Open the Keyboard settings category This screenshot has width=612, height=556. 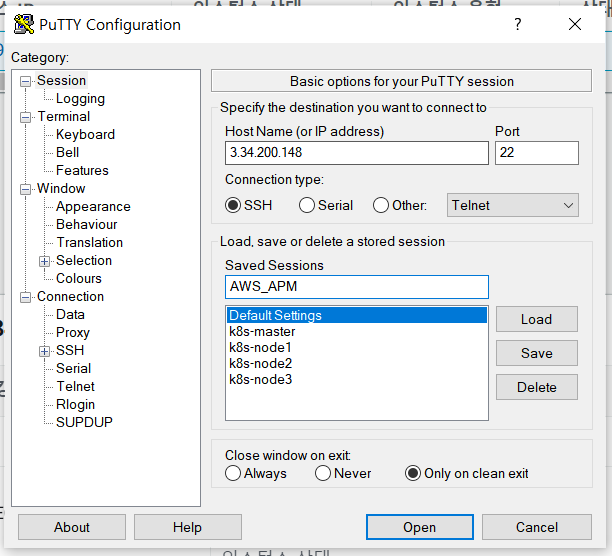(x=85, y=134)
